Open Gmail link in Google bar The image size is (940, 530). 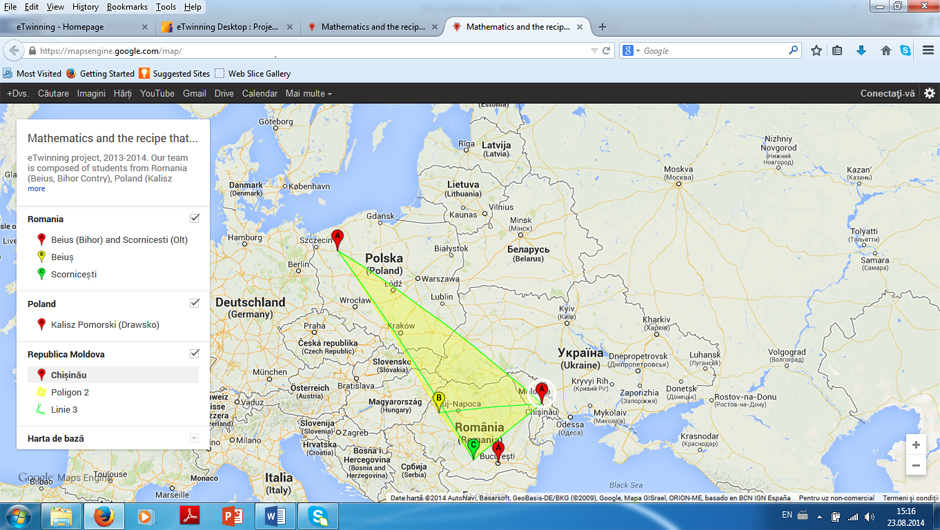194,94
